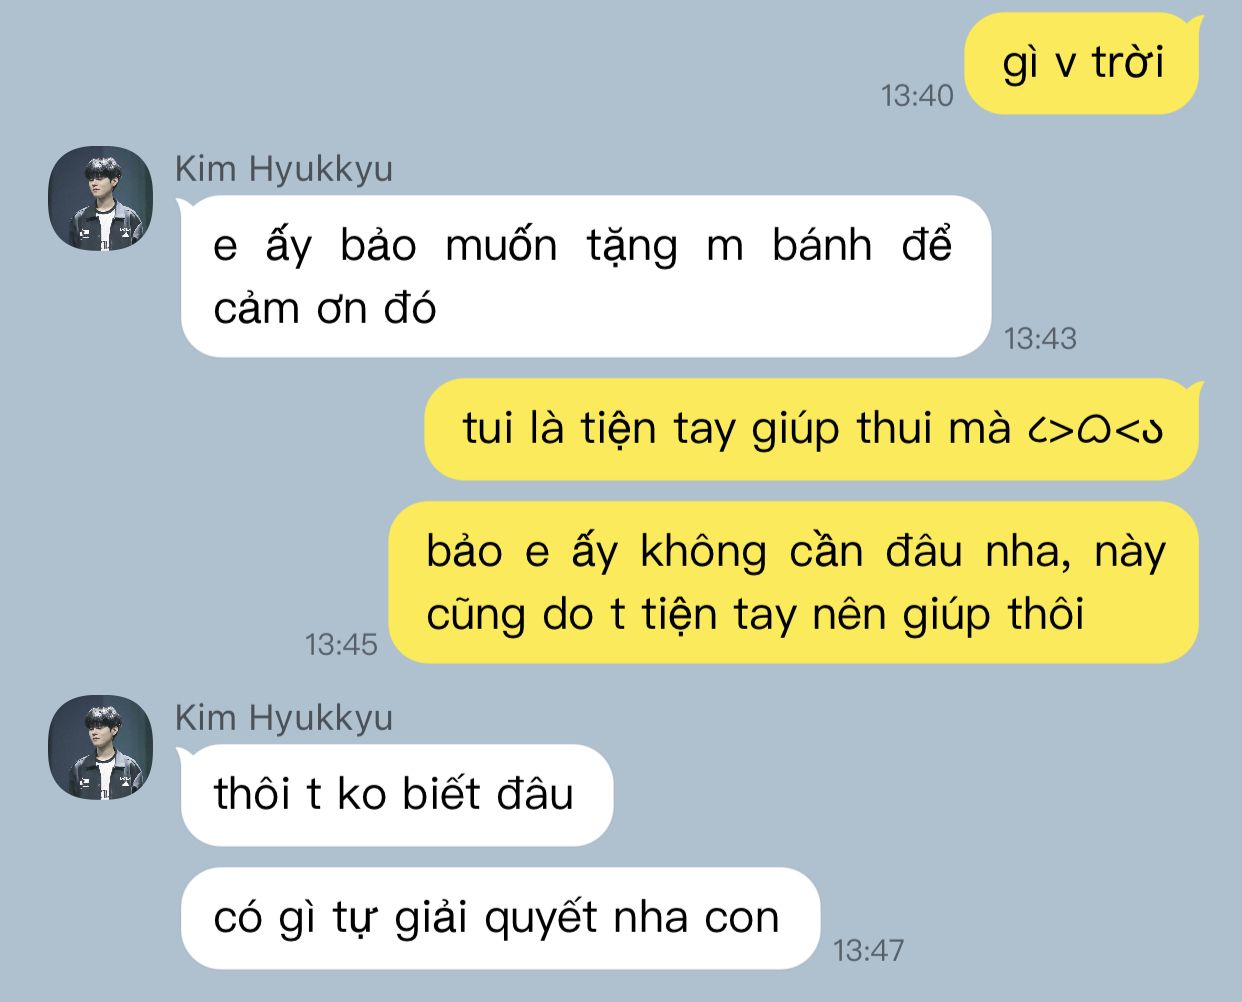The height and width of the screenshot is (1002, 1242).
Task: Open the upper Kim Hyukkyu profile avatar
Action: pyautogui.click(x=101, y=198)
